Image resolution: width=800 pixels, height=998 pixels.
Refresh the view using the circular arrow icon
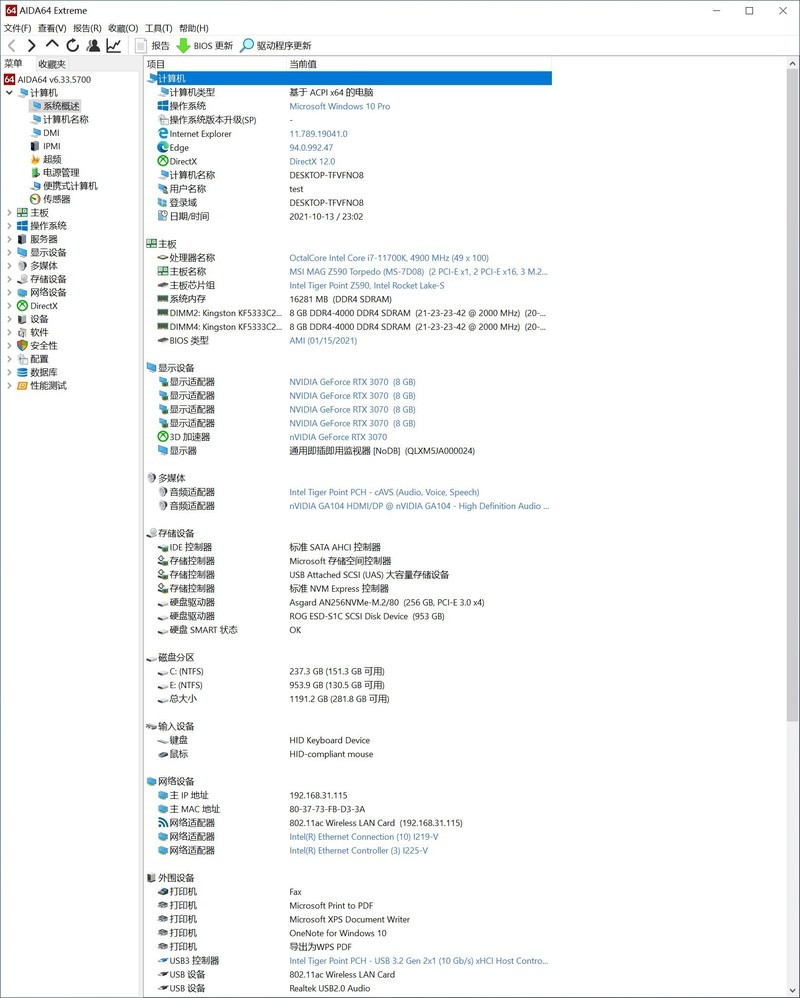73,45
